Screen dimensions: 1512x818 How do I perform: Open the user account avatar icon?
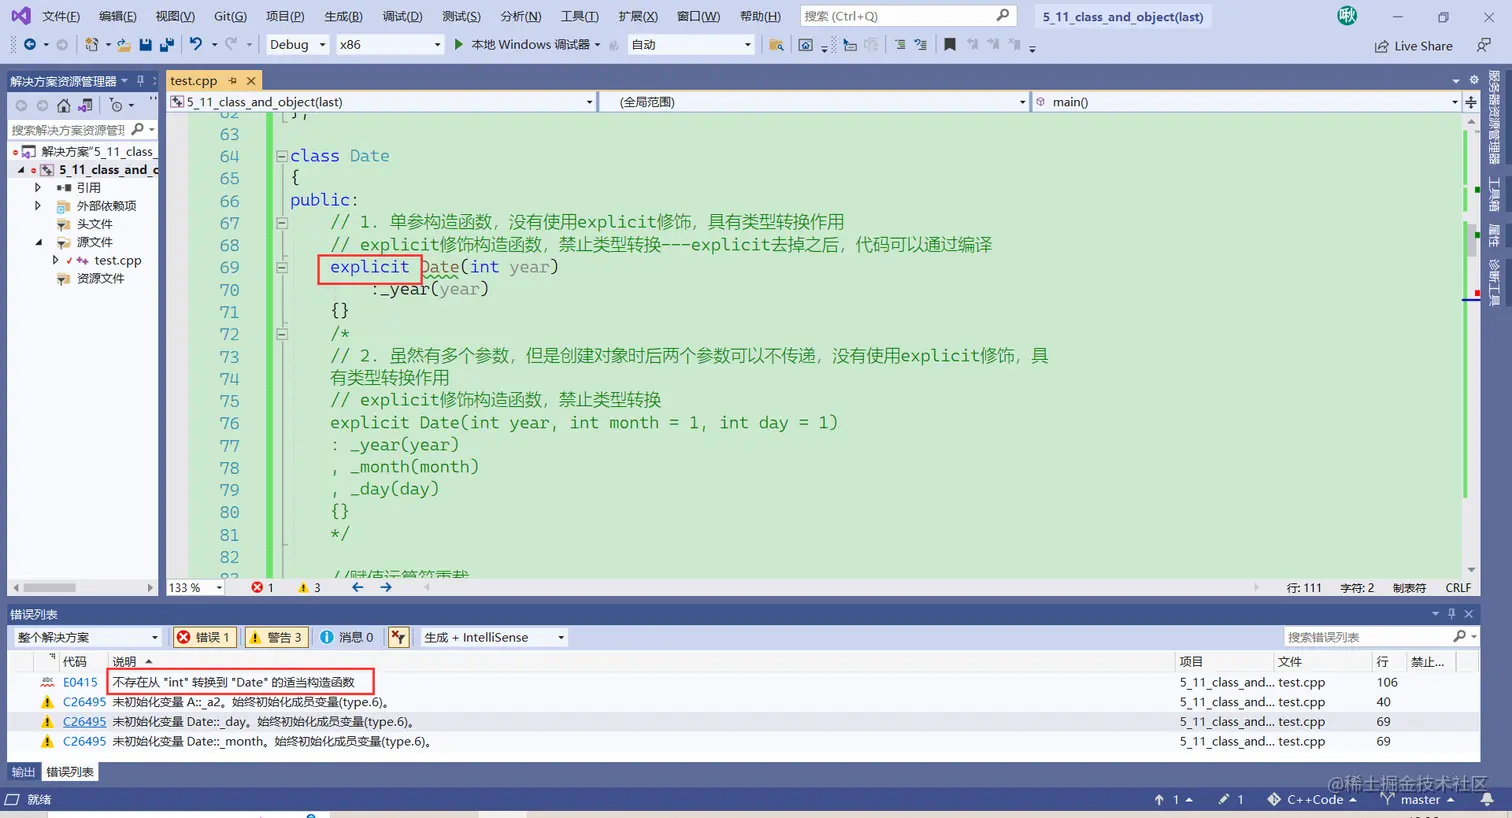(x=1347, y=15)
